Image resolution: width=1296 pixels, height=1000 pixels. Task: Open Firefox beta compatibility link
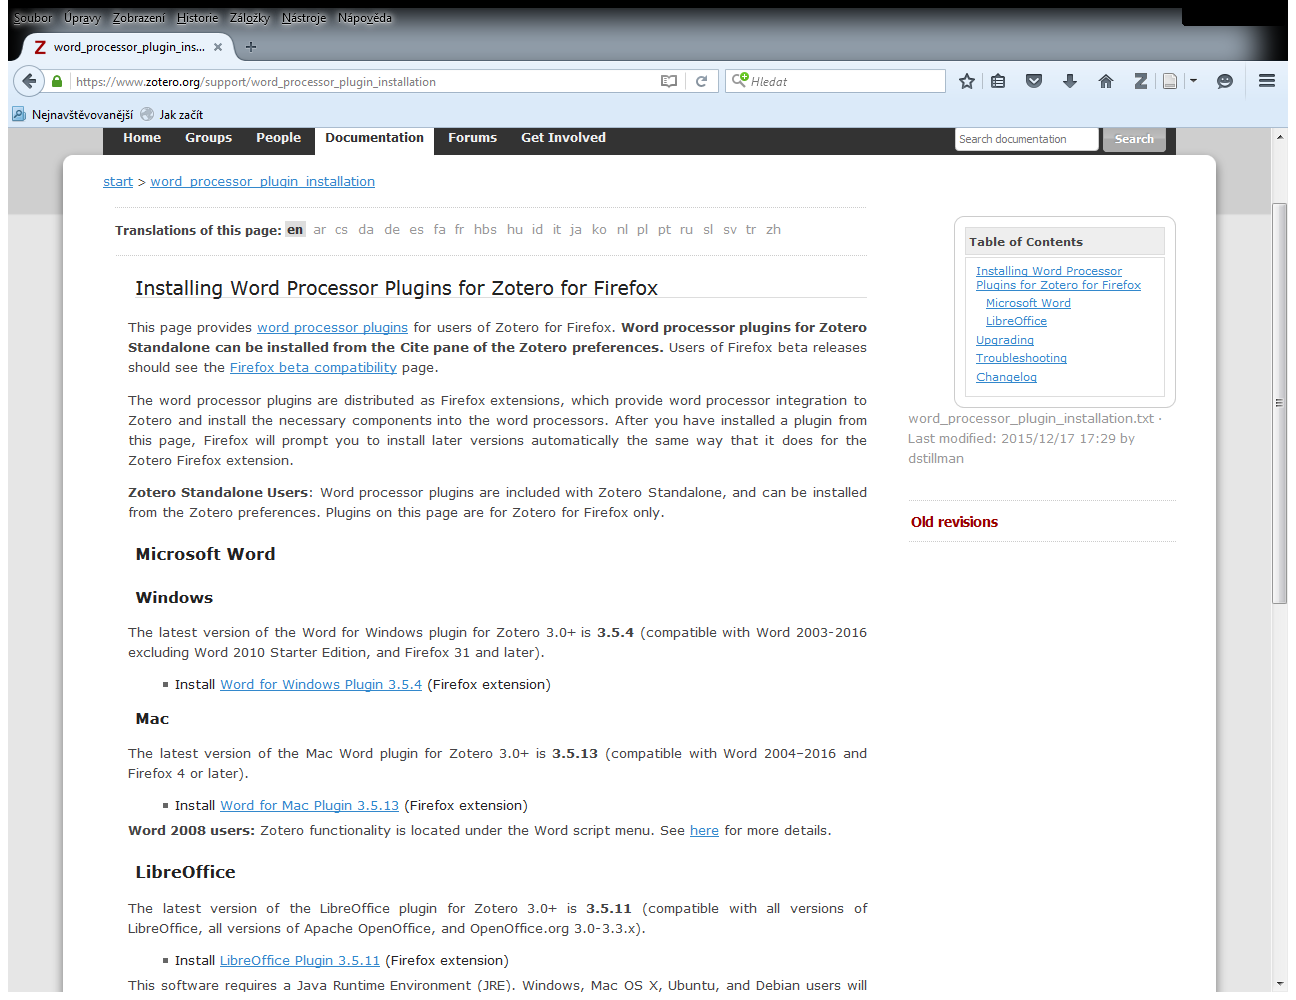(313, 367)
